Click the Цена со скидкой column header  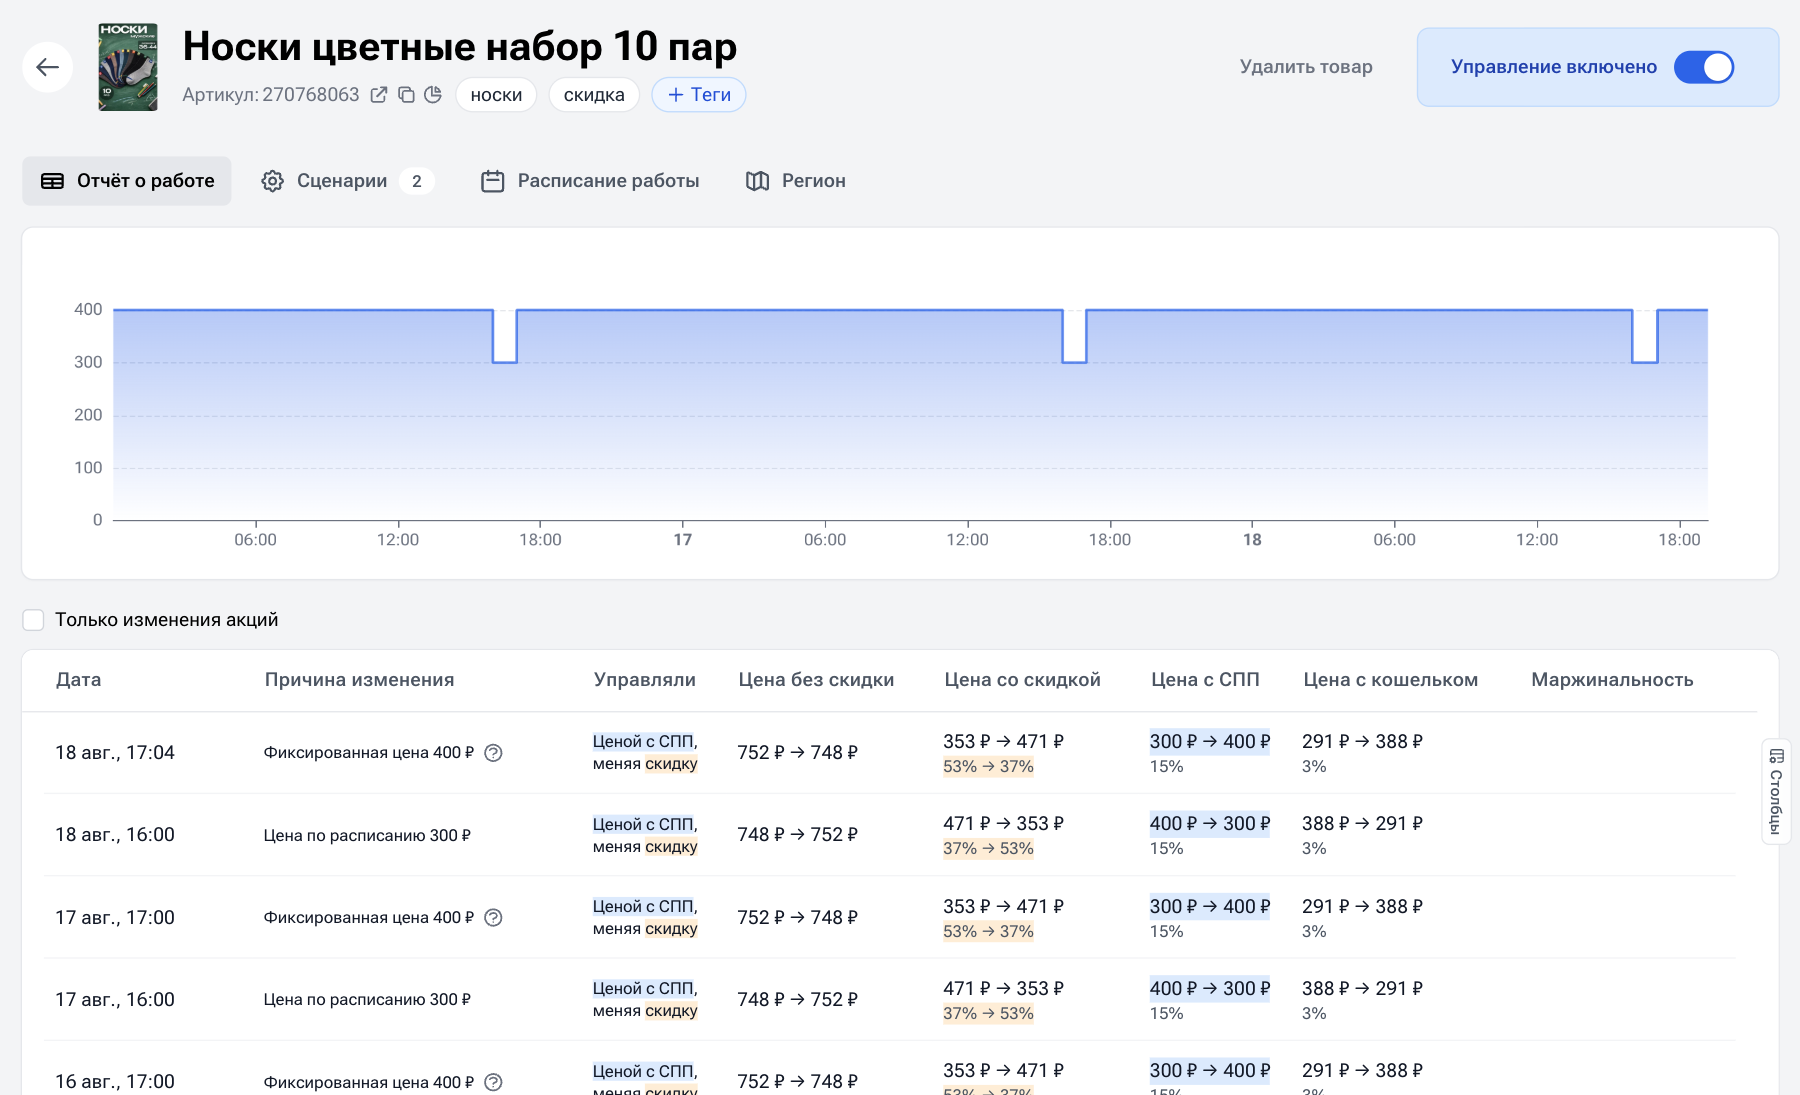point(1022,680)
